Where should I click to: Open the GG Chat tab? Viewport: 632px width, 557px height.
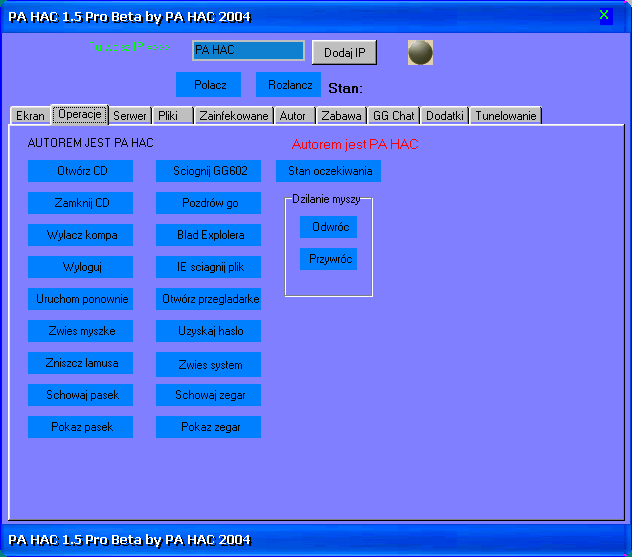394,116
